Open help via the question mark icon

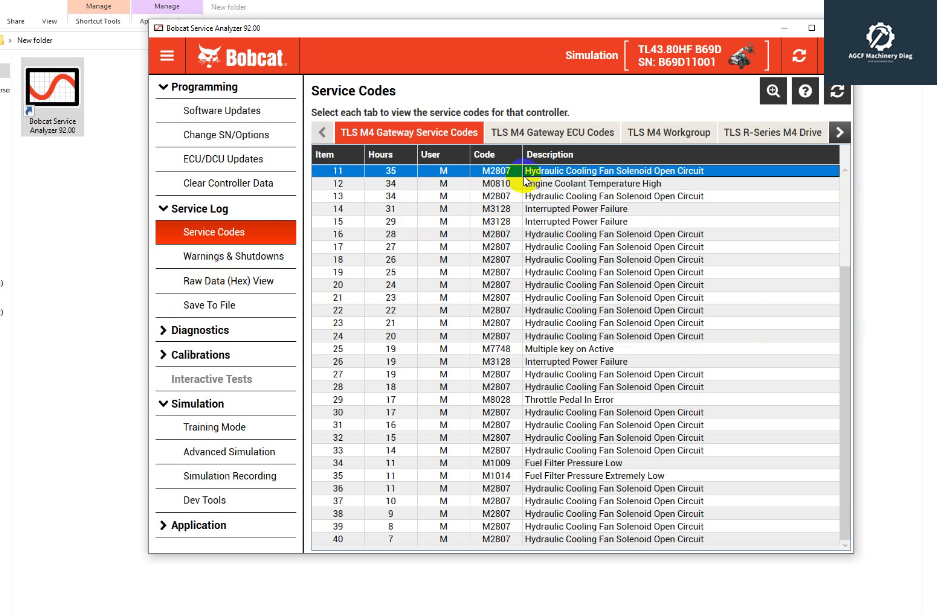[x=805, y=90]
